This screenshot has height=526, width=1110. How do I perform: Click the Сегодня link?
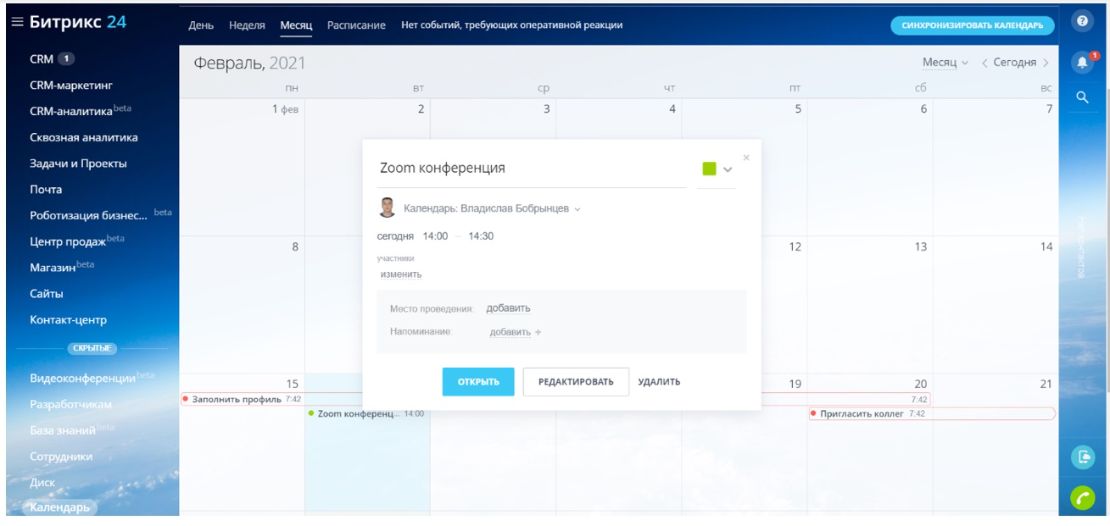(x=1014, y=63)
